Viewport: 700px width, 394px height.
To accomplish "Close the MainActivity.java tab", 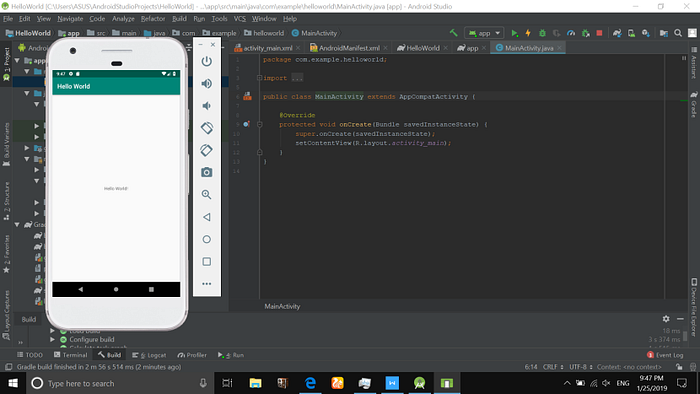I will click(x=559, y=48).
